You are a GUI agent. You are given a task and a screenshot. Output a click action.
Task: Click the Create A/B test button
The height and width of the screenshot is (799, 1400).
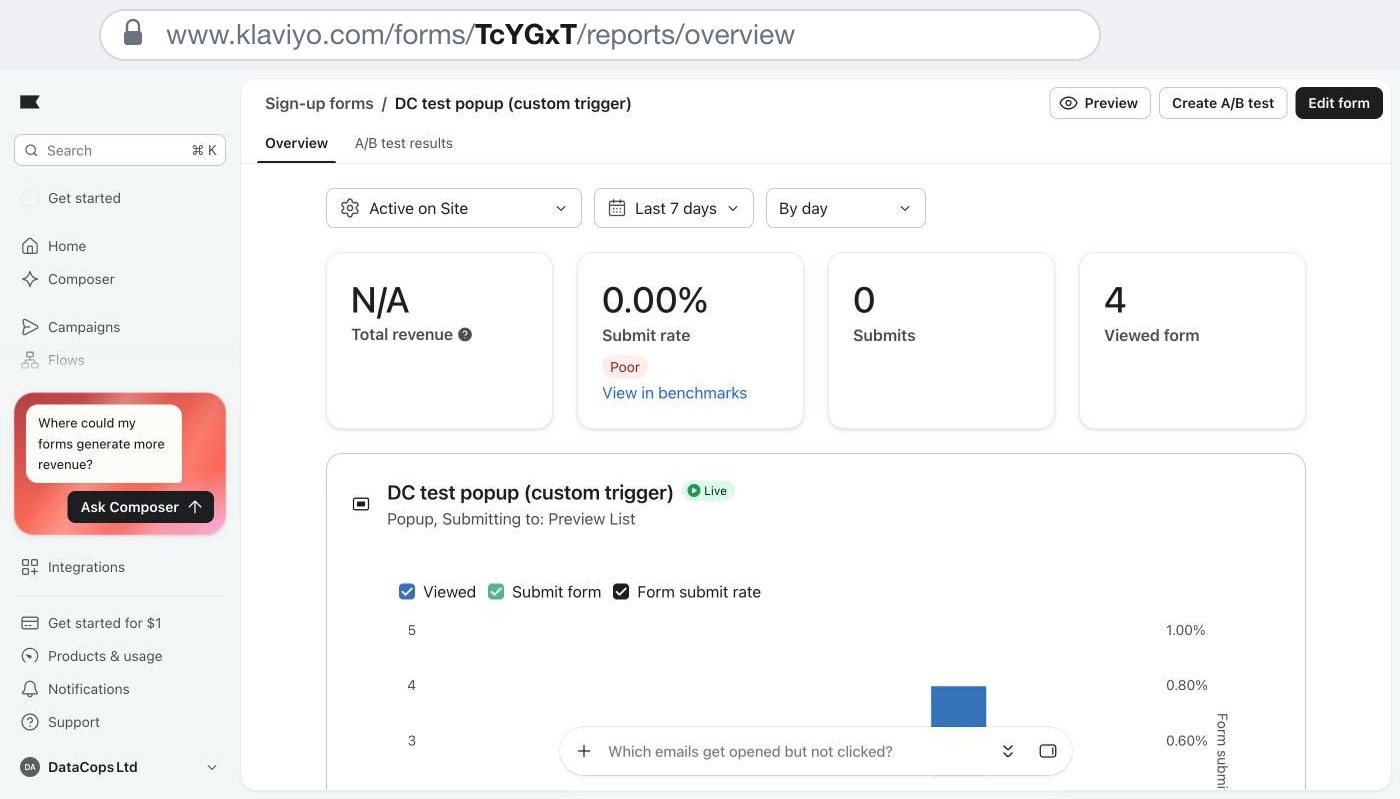[1223, 103]
